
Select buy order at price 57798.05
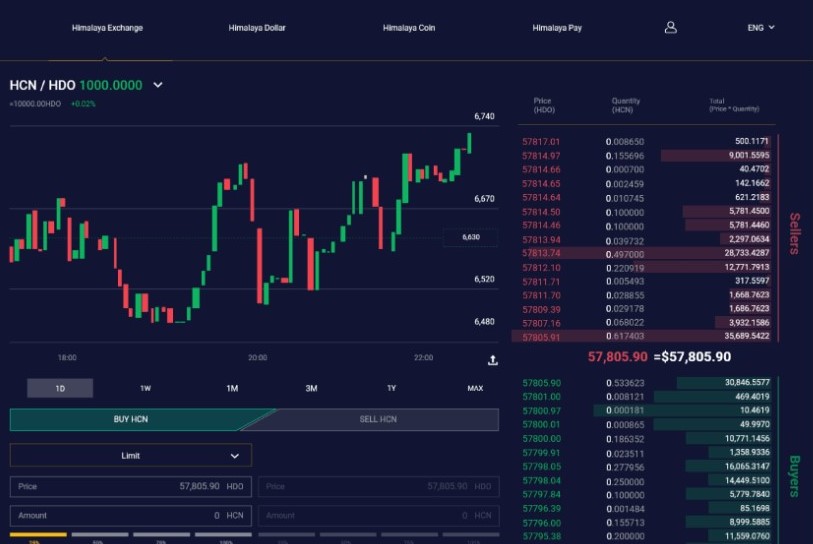pyautogui.click(x=646, y=466)
